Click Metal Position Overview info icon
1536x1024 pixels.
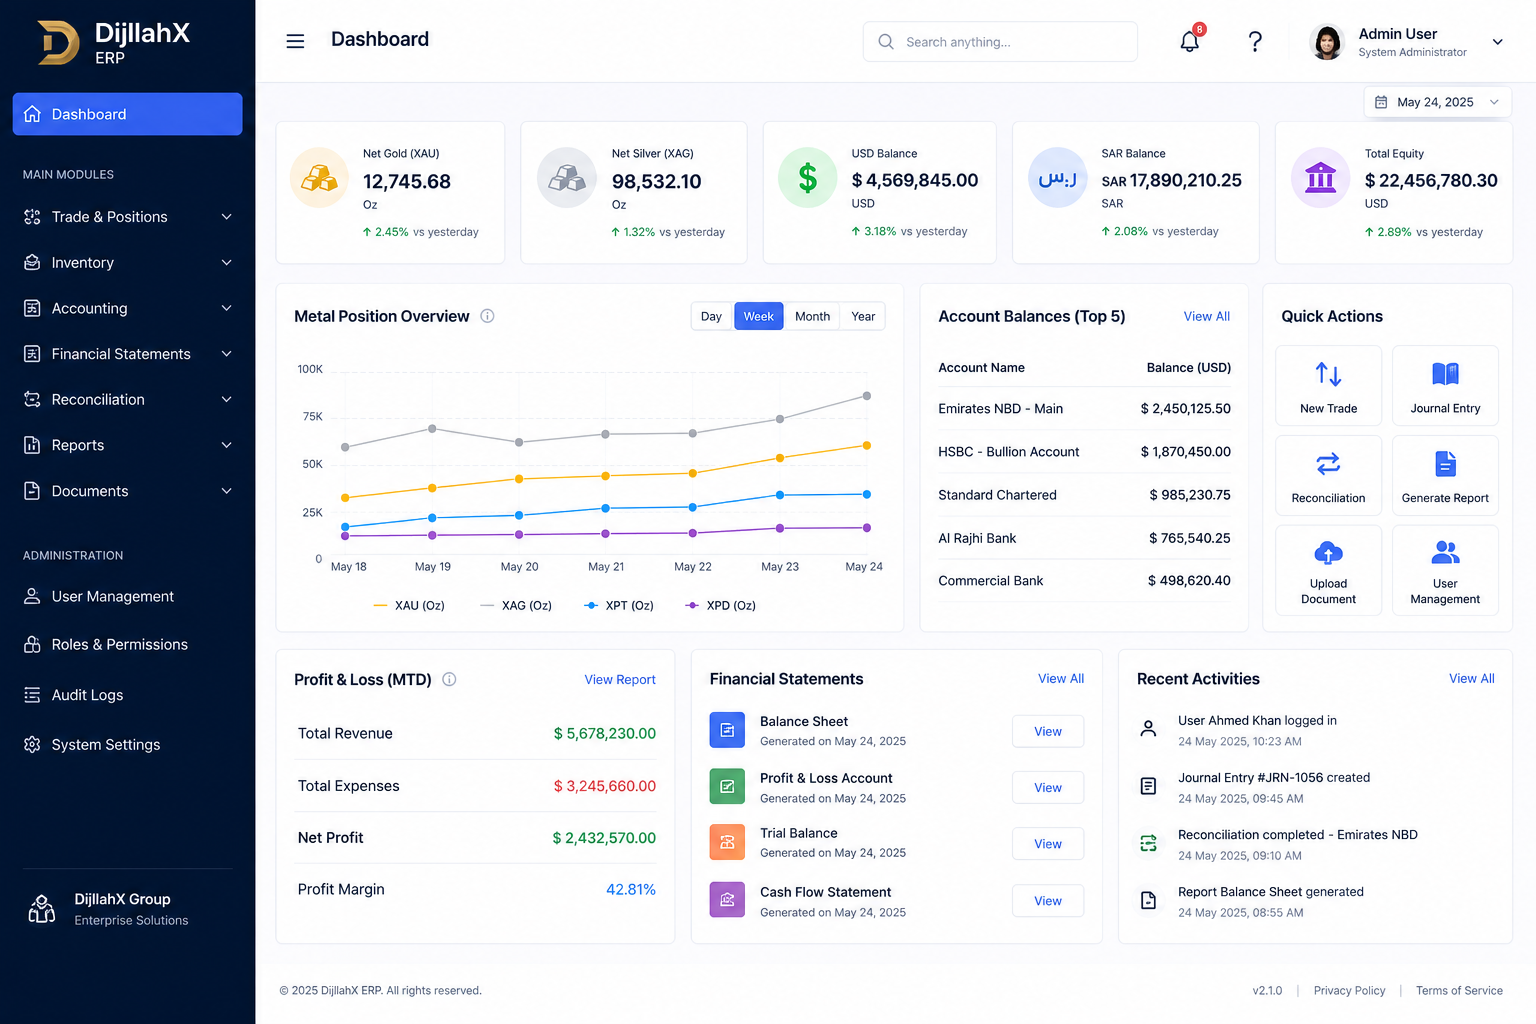click(487, 316)
